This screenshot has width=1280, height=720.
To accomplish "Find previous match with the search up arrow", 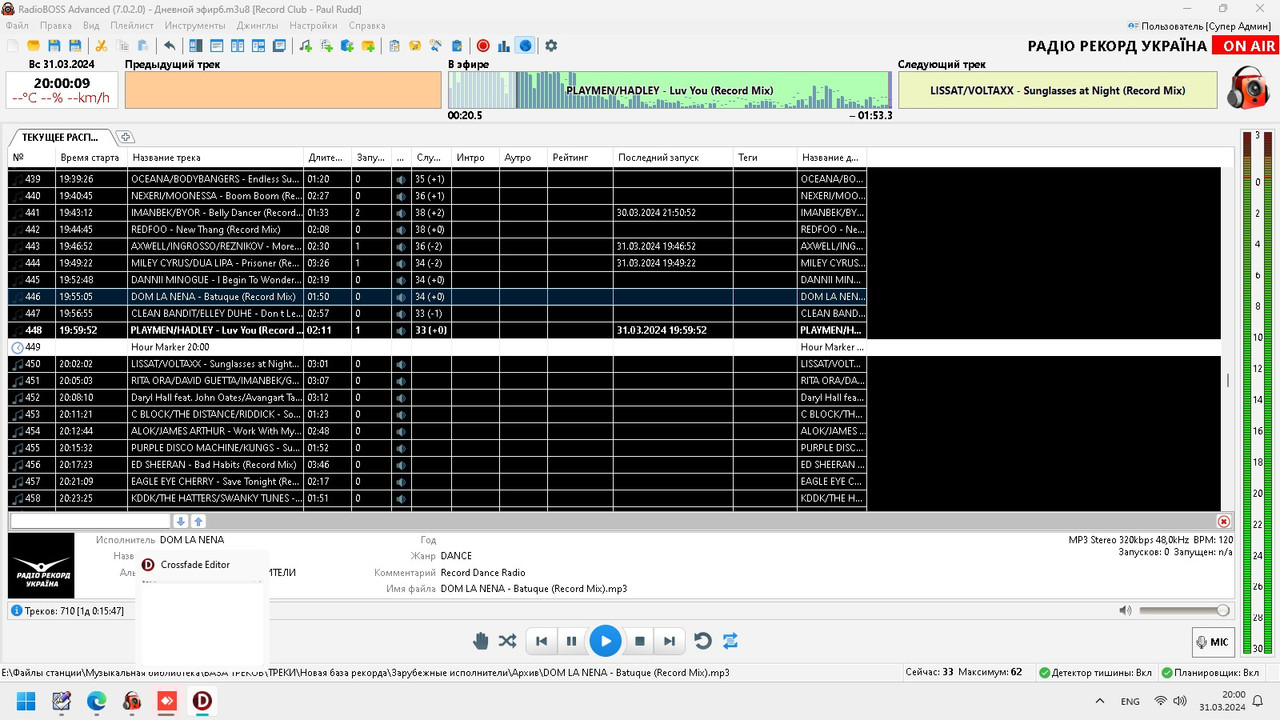I will (x=198, y=521).
